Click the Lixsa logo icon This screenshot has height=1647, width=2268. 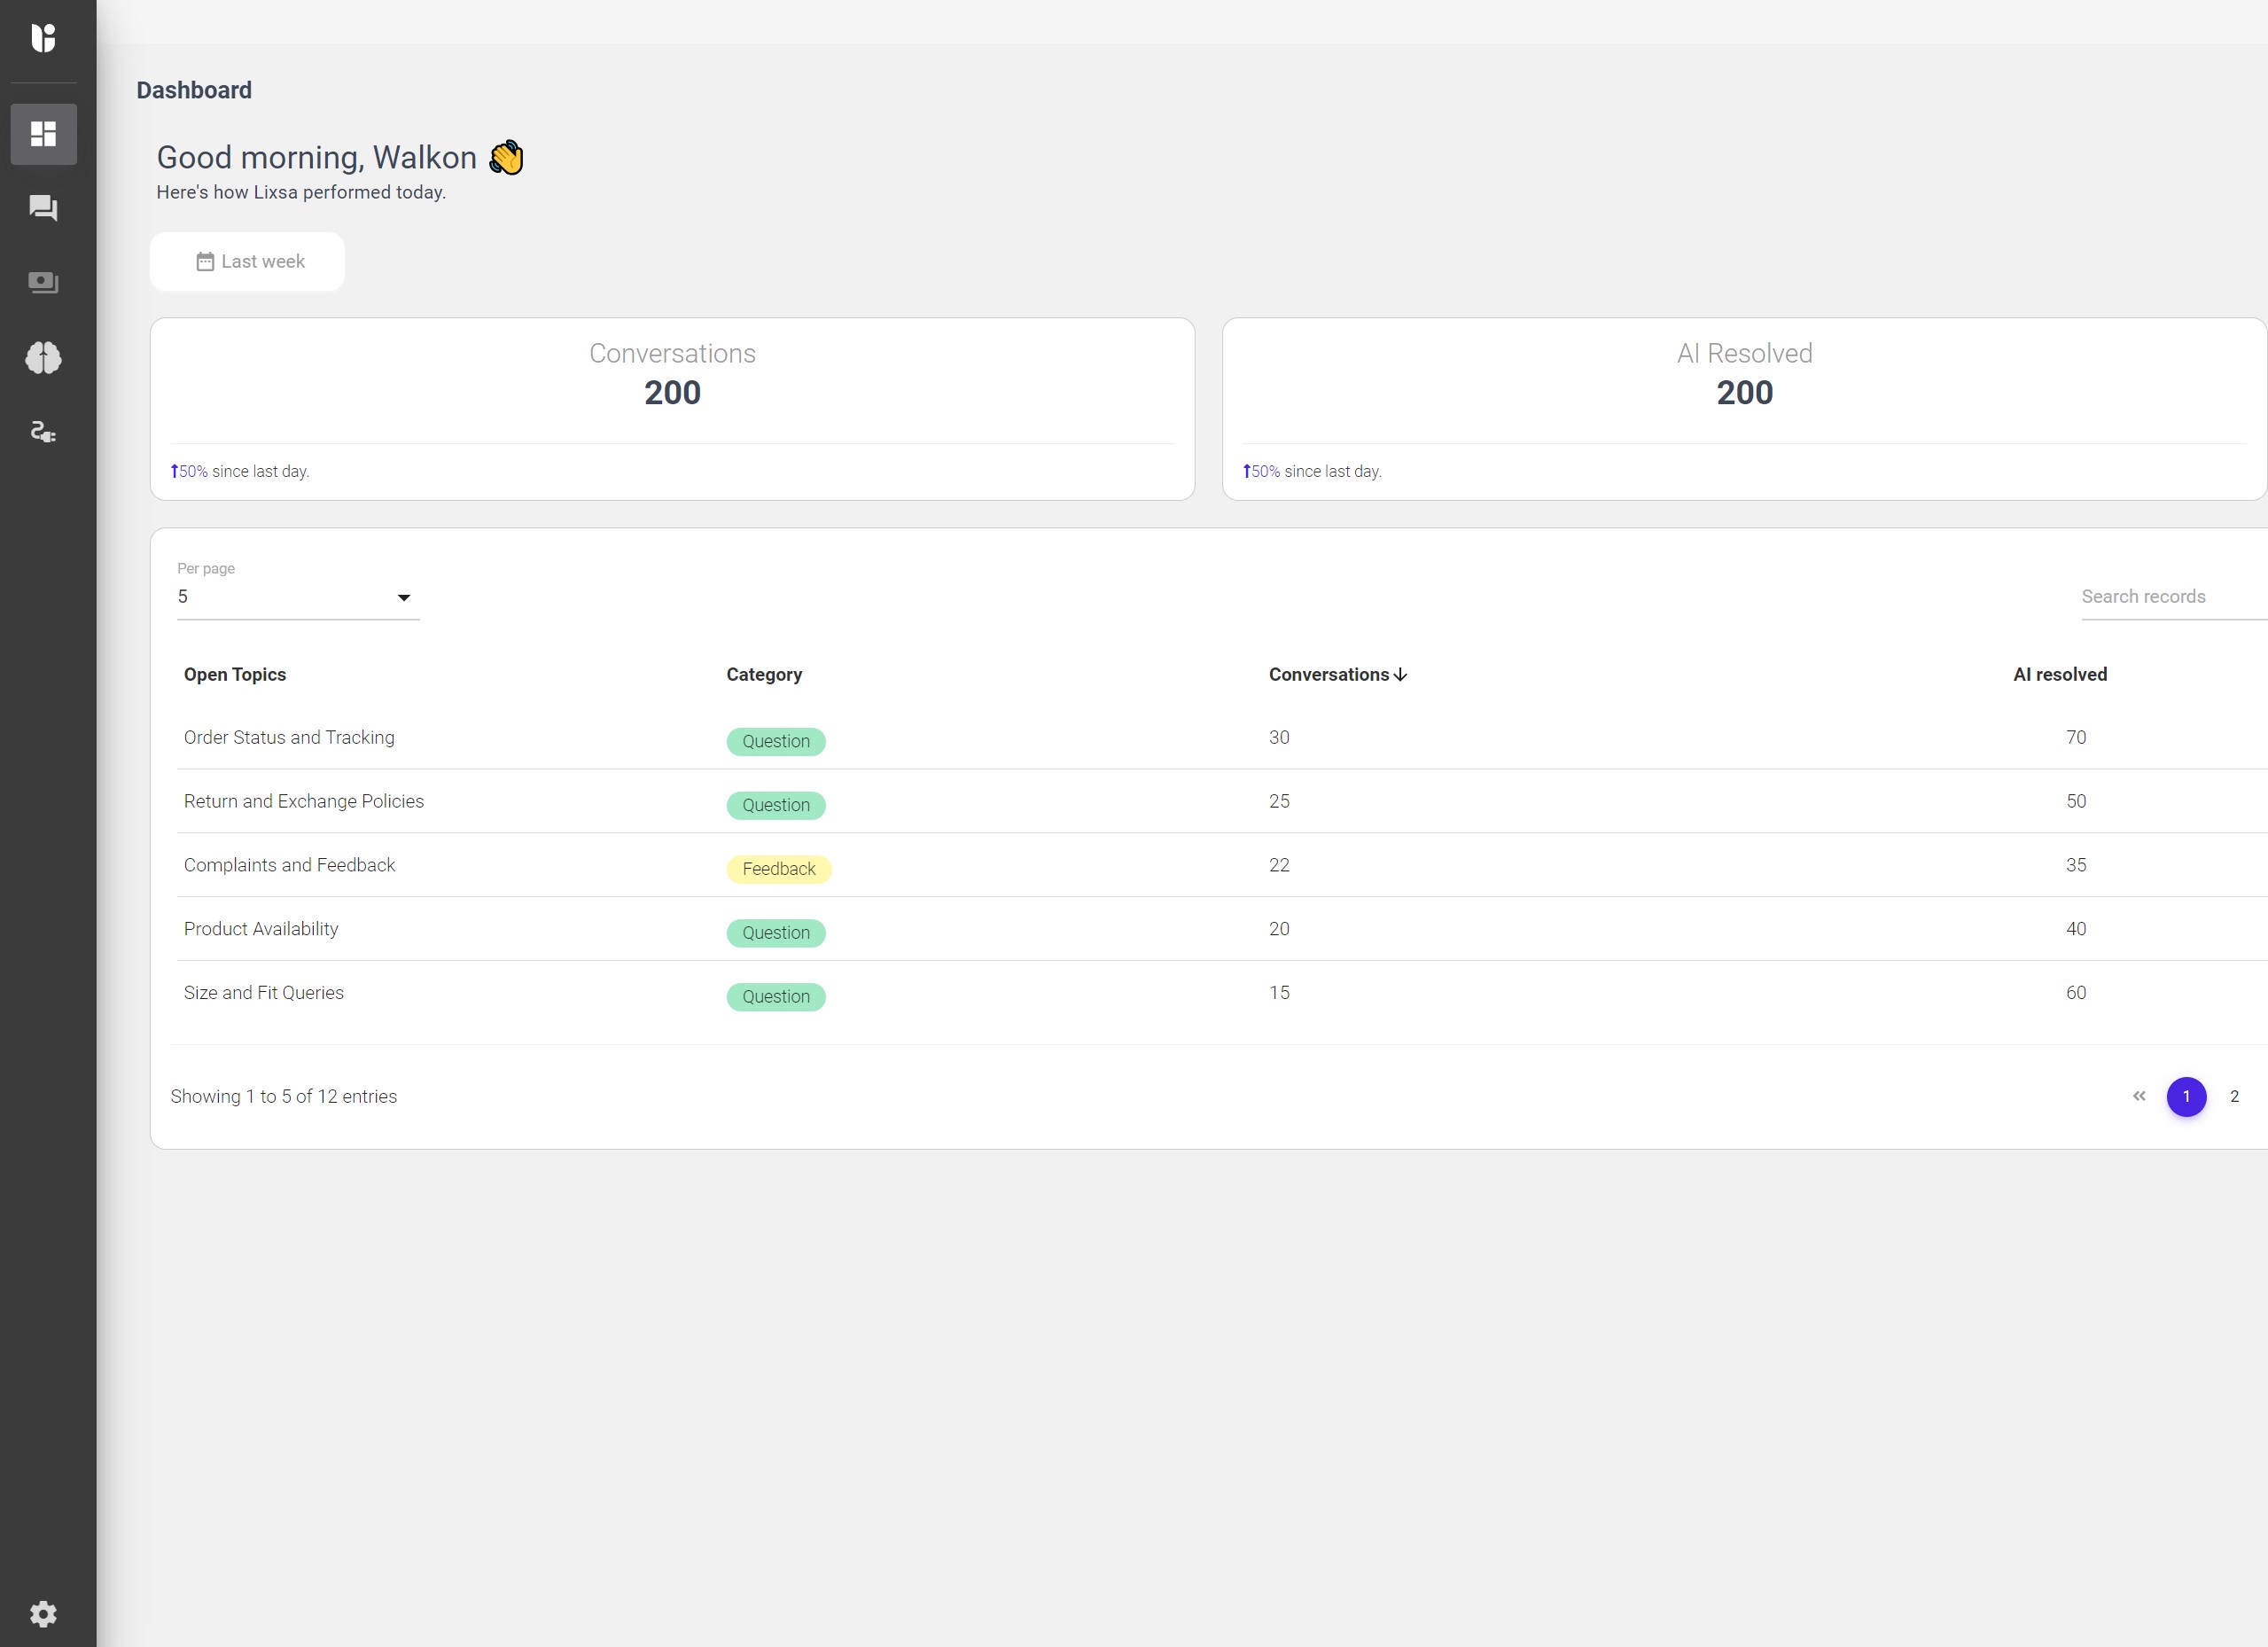click(x=43, y=38)
